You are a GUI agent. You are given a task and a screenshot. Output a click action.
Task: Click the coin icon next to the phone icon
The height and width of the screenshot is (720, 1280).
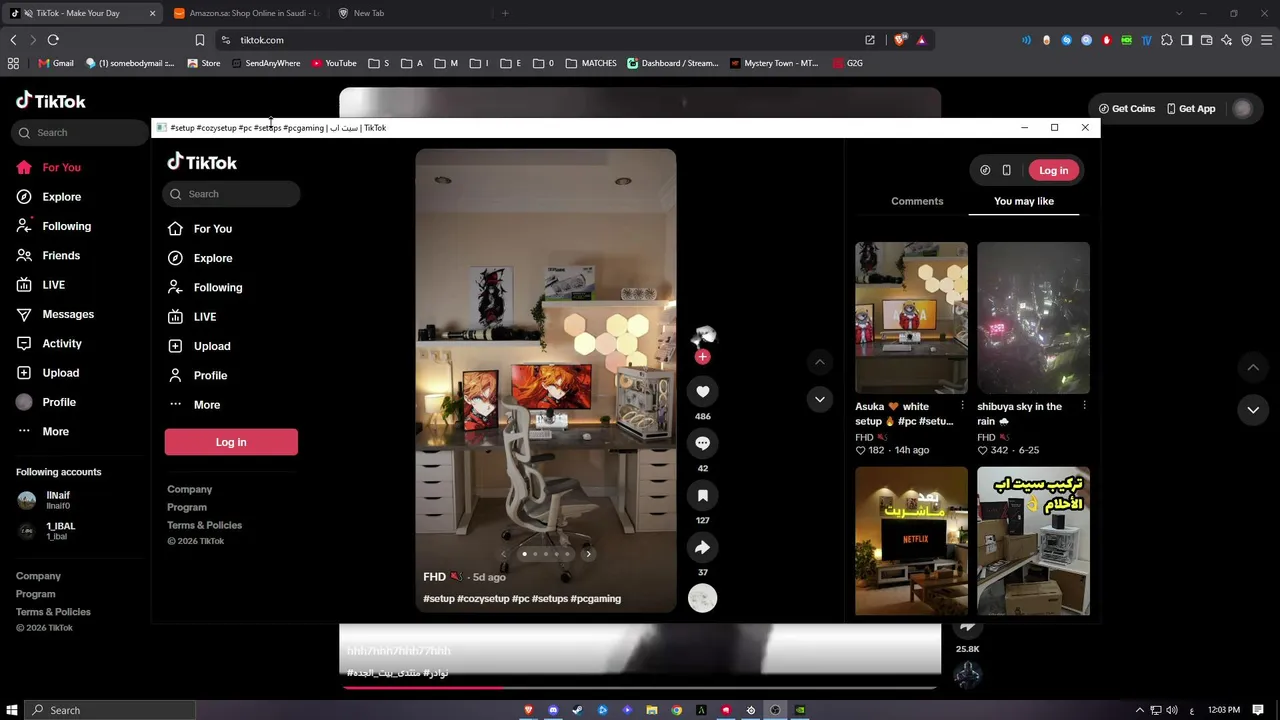pos(985,170)
